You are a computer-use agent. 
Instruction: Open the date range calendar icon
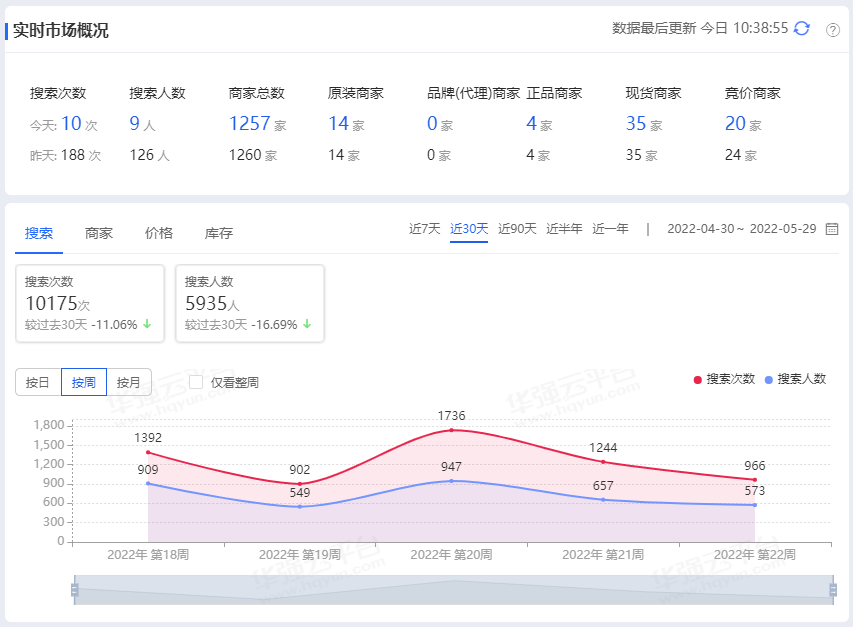(831, 228)
